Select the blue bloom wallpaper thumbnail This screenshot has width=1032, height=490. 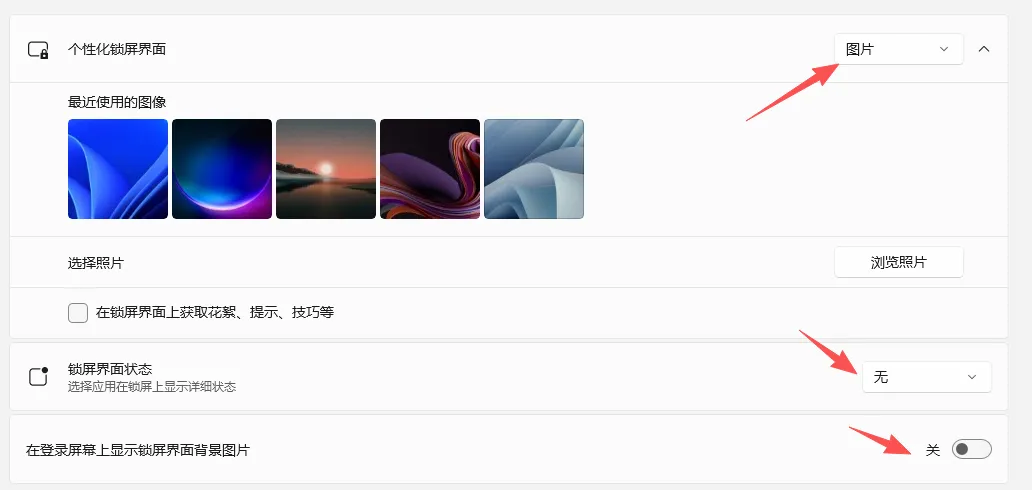click(118, 169)
